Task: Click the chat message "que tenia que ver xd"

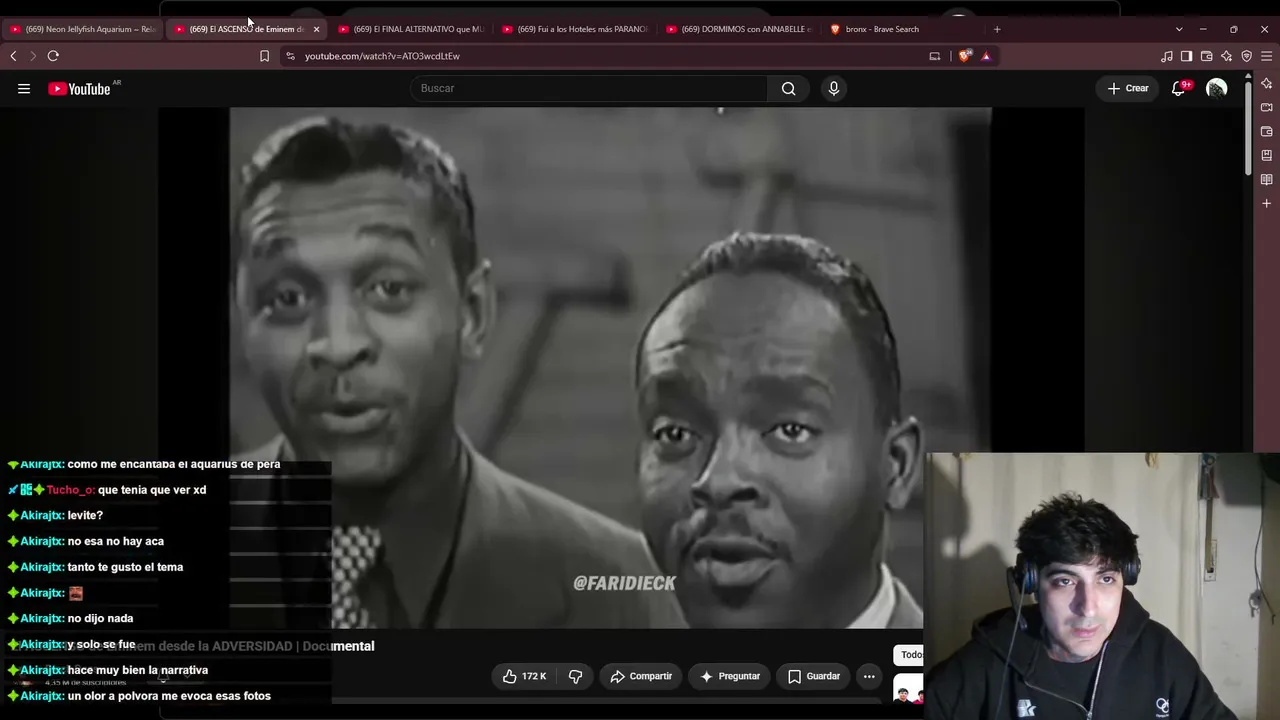Action: [x=152, y=490]
